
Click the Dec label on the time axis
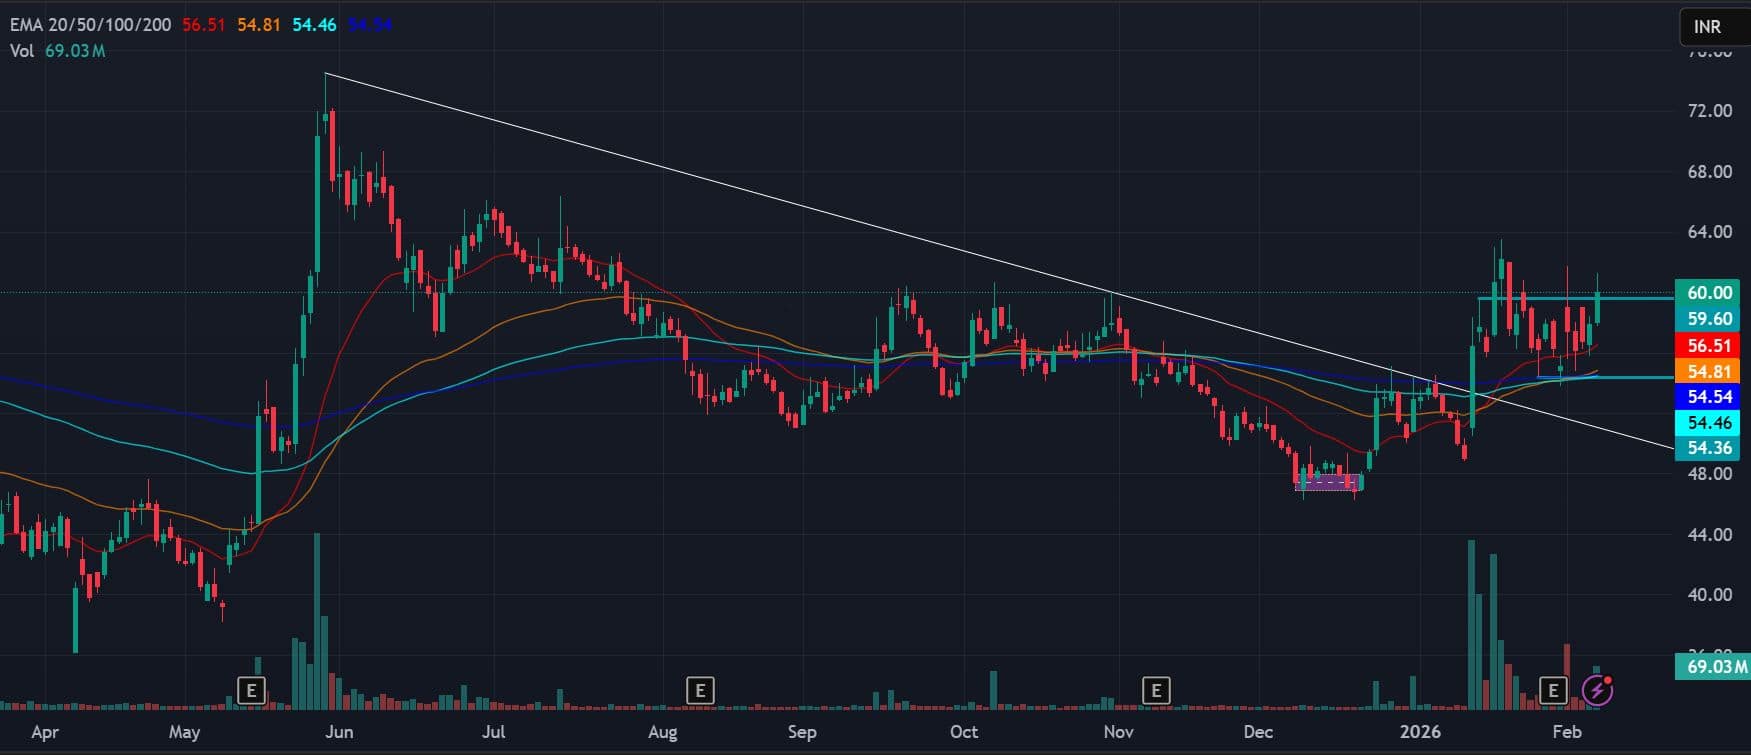point(1258,732)
